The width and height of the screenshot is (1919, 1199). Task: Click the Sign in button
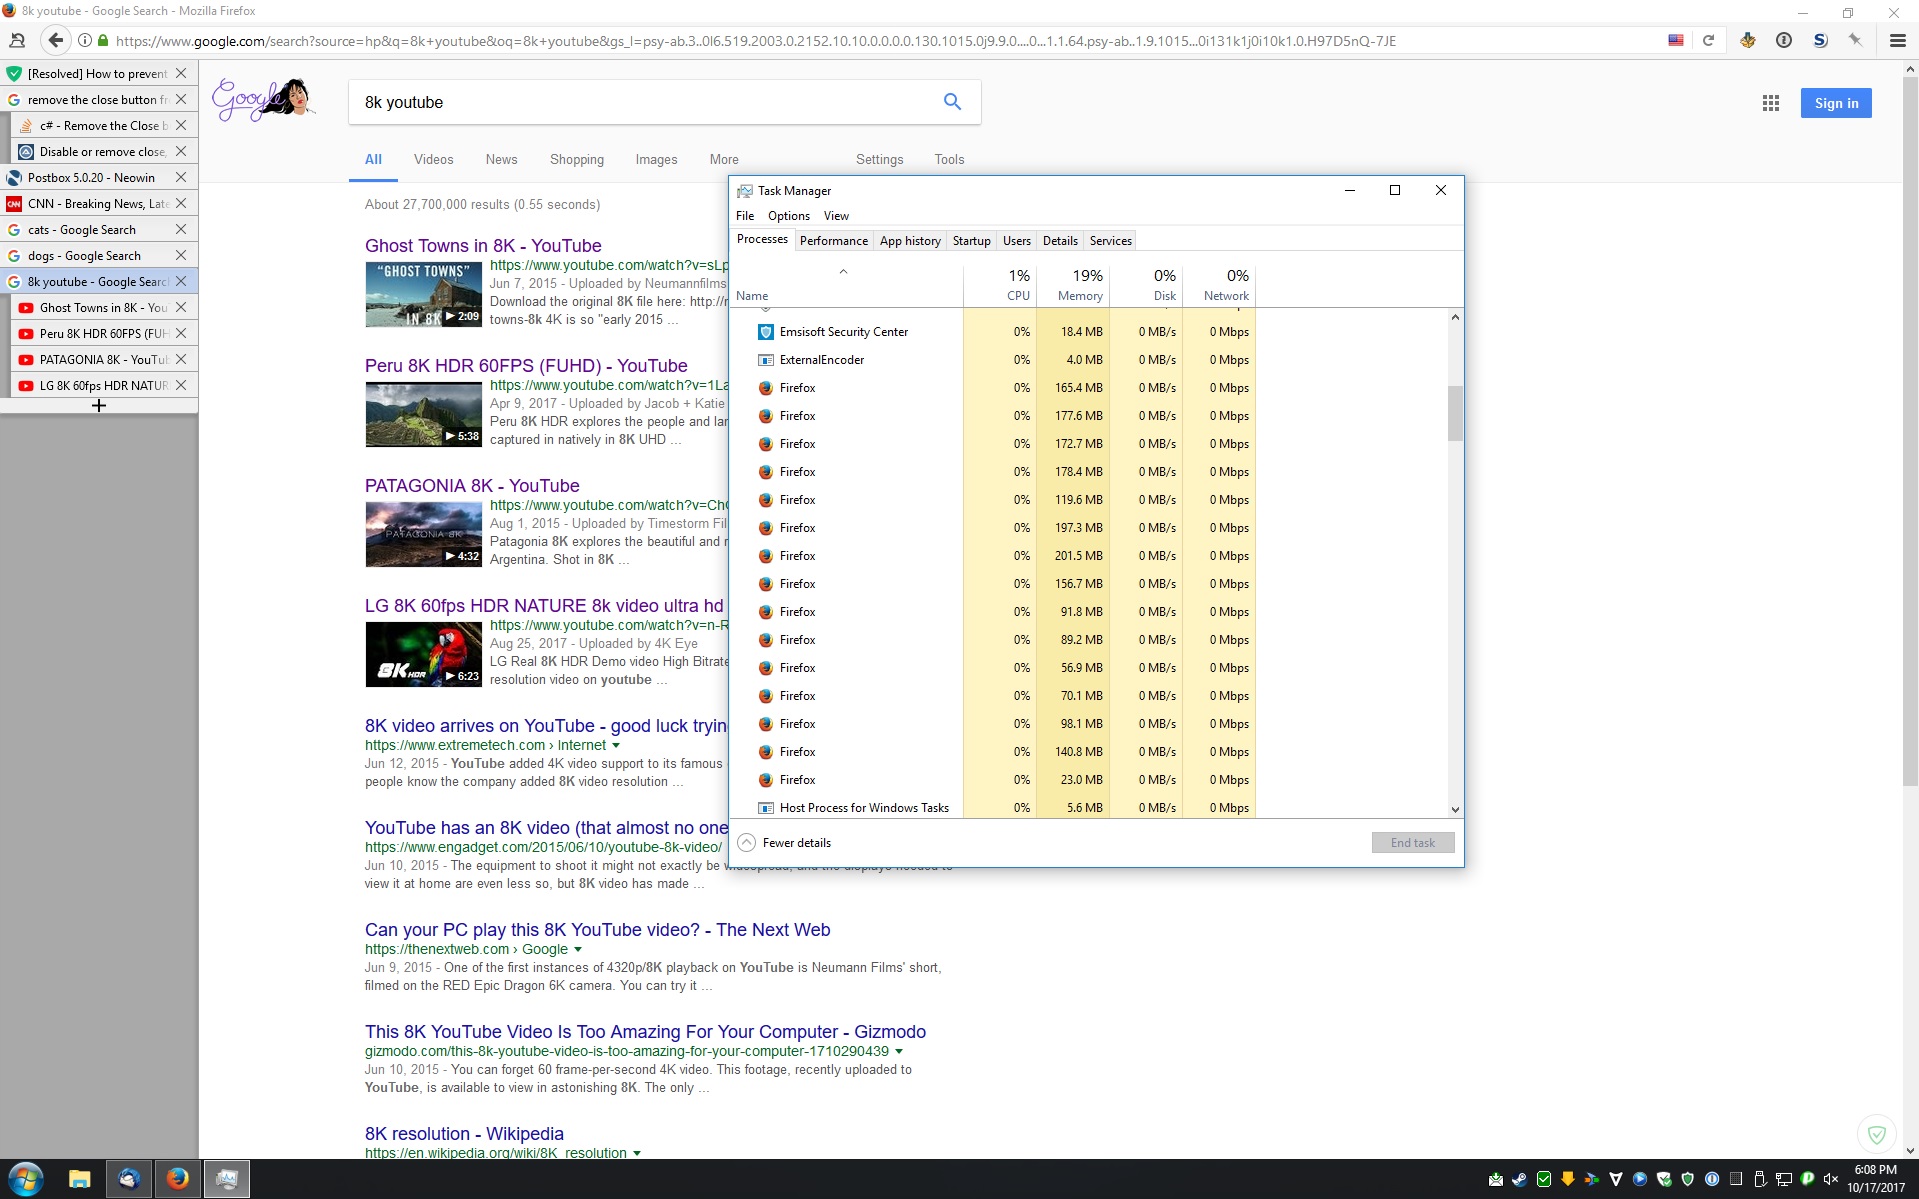click(x=1835, y=103)
